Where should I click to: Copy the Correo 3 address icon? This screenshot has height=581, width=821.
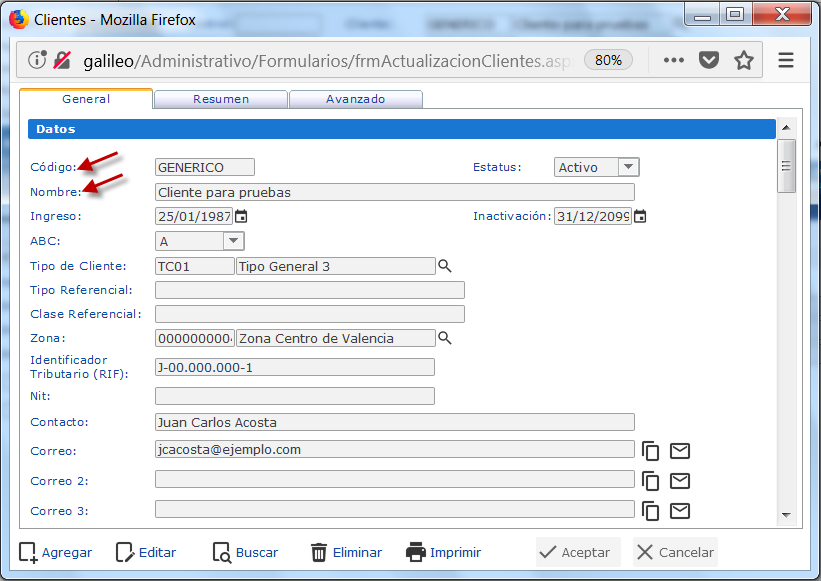tap(650, 511)
